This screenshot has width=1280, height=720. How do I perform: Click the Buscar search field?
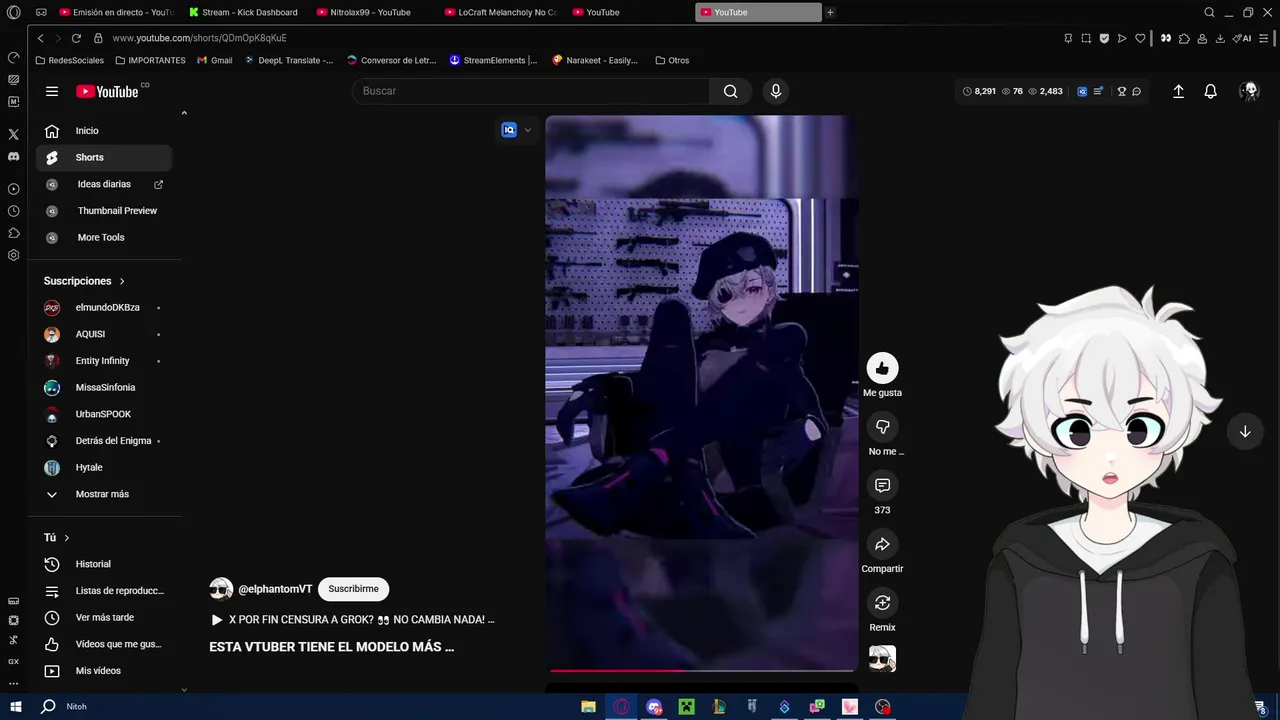530,91
